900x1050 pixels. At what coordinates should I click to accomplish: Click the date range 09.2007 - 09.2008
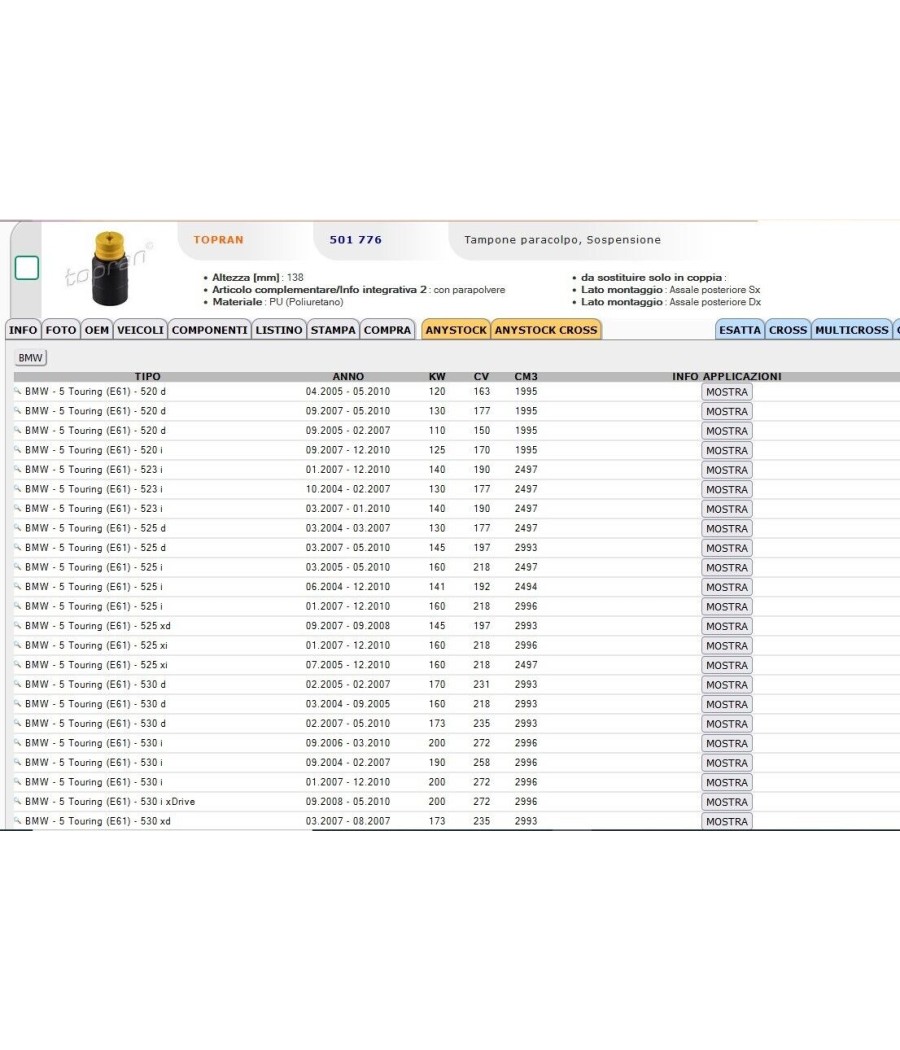pos(348,625)
